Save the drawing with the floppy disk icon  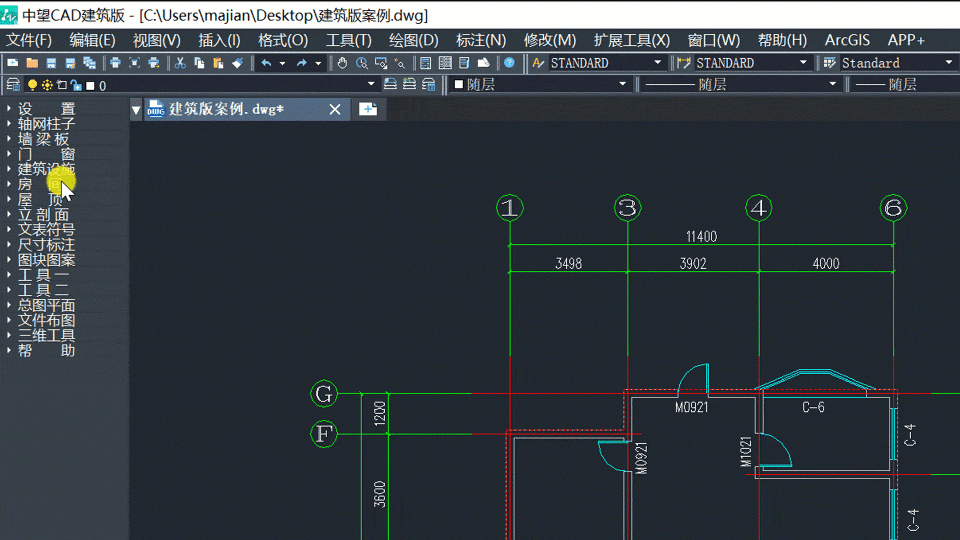[x=51, y=63]
